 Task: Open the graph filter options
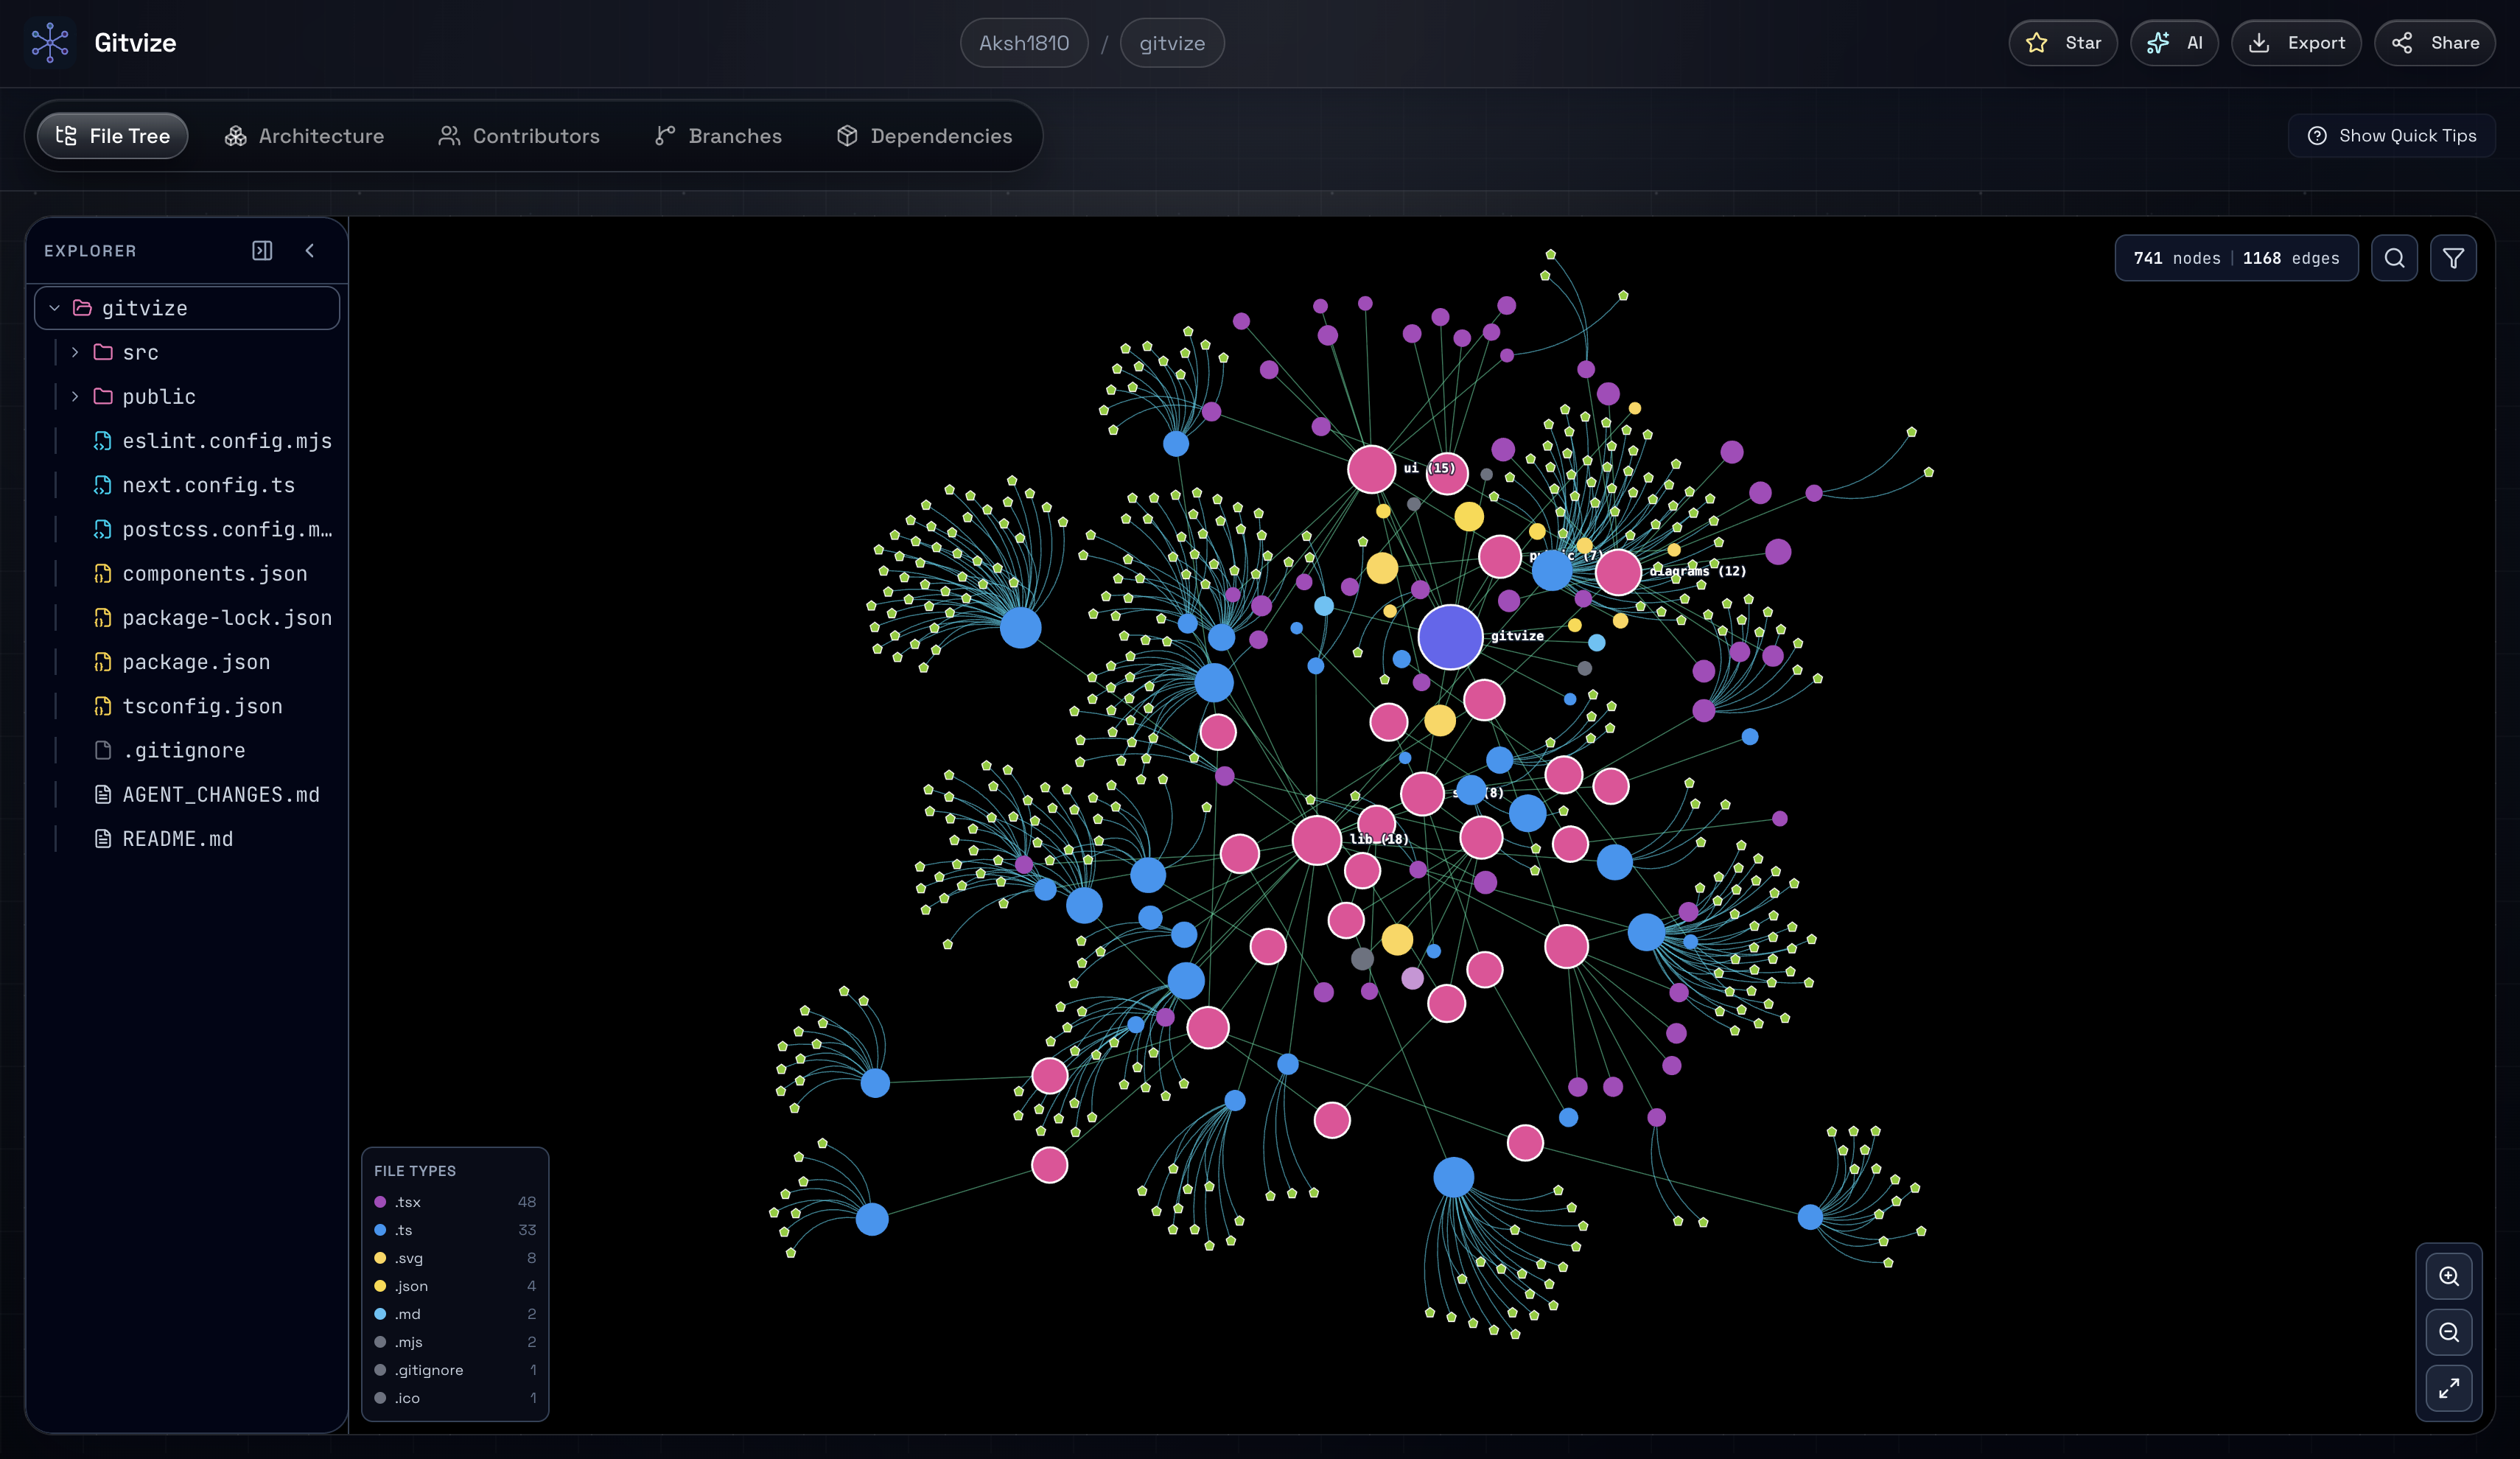click(x=2453, y=258)
